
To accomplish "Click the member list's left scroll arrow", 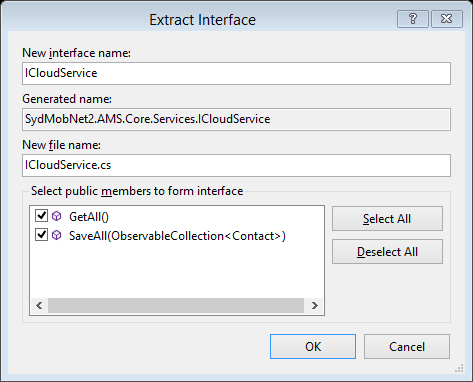I will pos(39,305).
